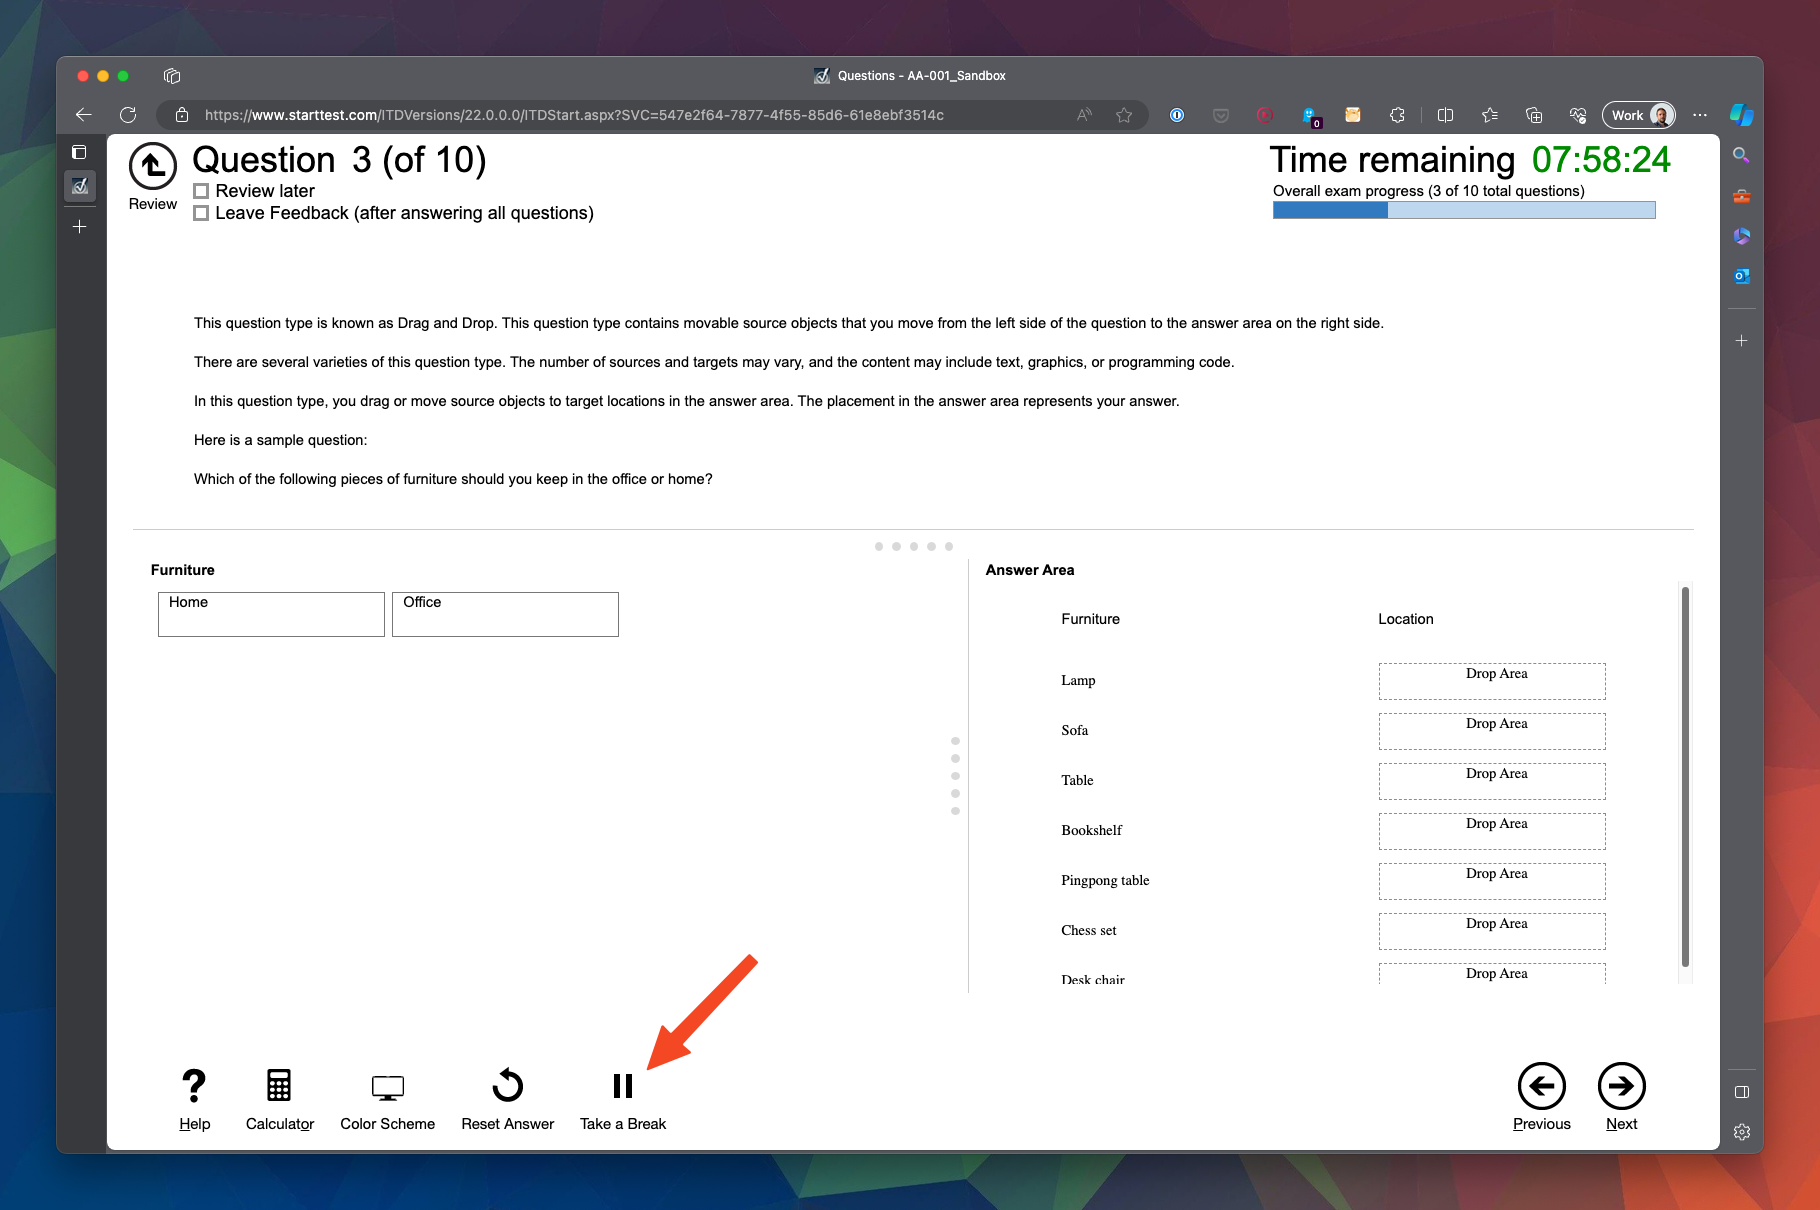Image resolution: width=1820 pixels, height=1210 pixels.
Task: Open the Settings and more ellipsis menu
Action: 1700,115
